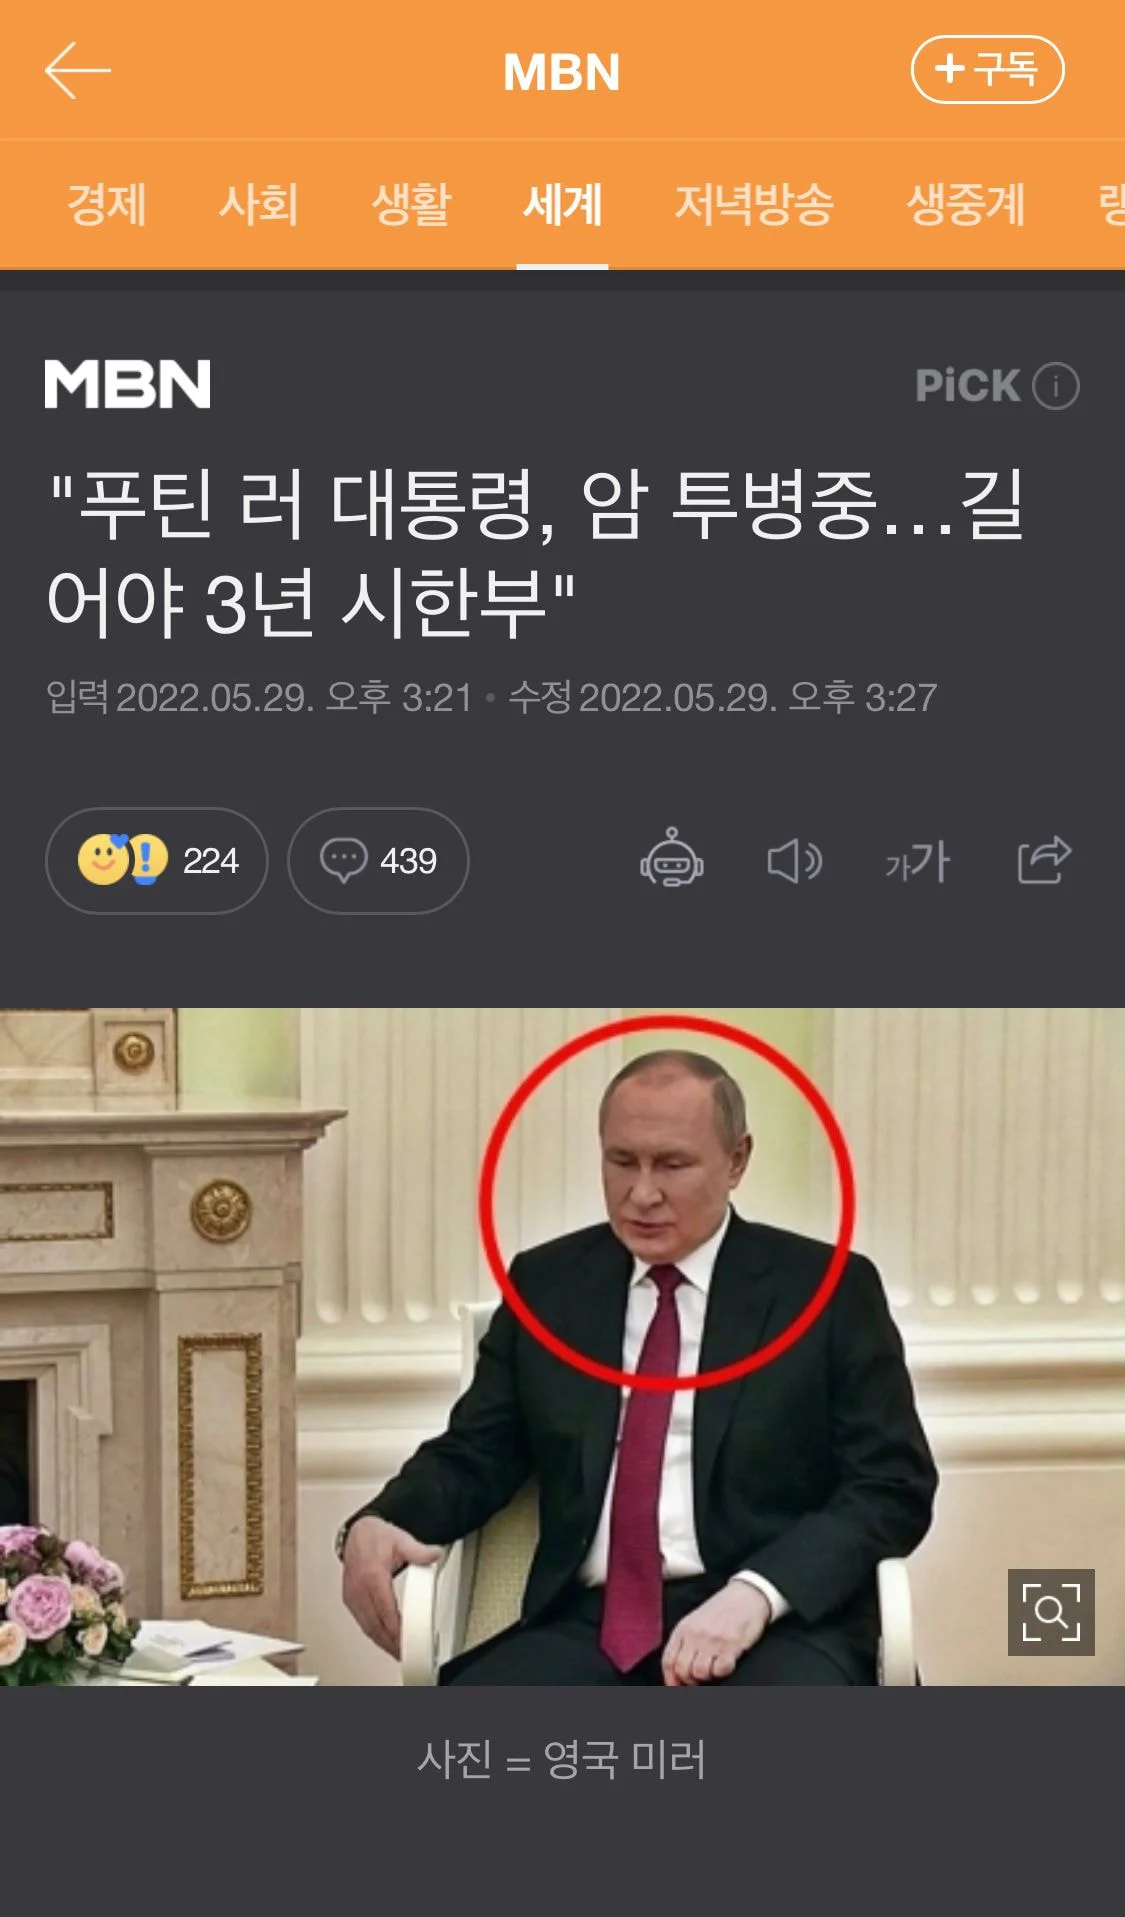Tap the MBN logo above headline

tap(128, 384)
